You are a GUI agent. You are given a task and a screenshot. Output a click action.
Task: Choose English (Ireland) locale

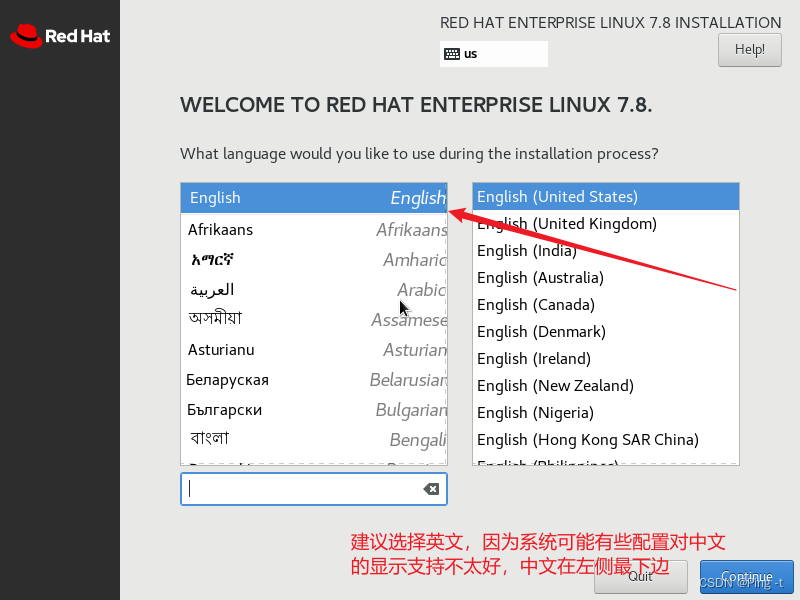[x=606, y=359]
